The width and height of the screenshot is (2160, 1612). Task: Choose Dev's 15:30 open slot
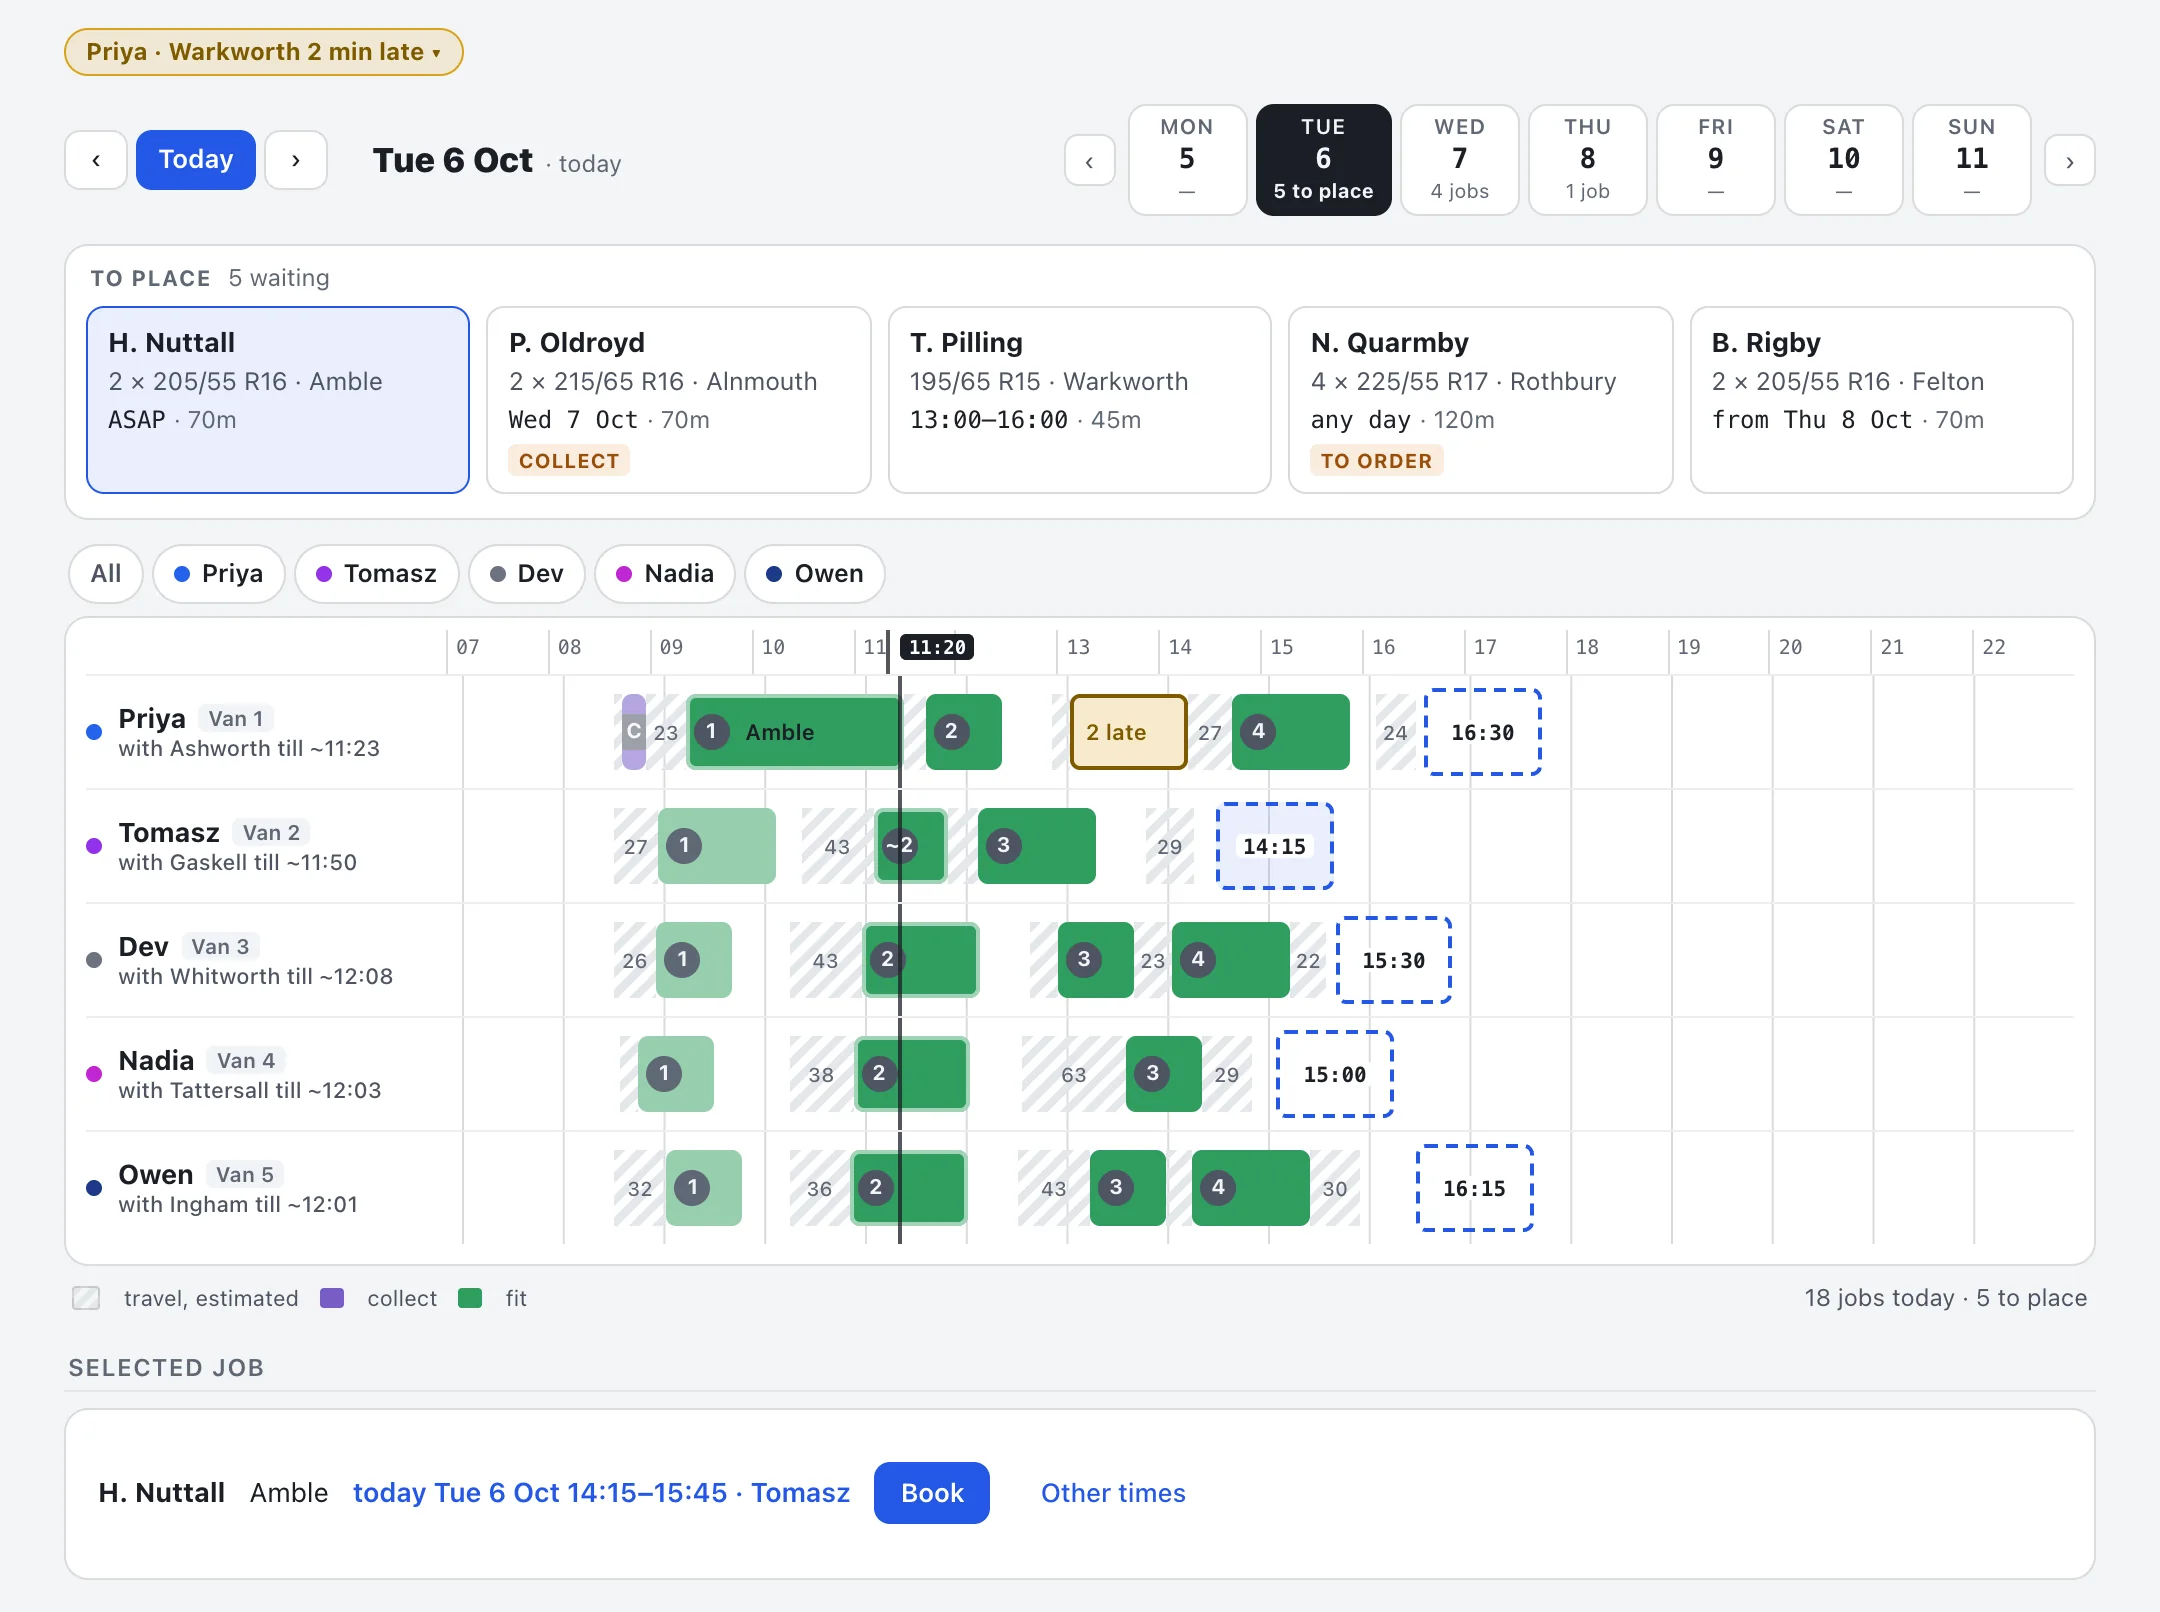1394,960
